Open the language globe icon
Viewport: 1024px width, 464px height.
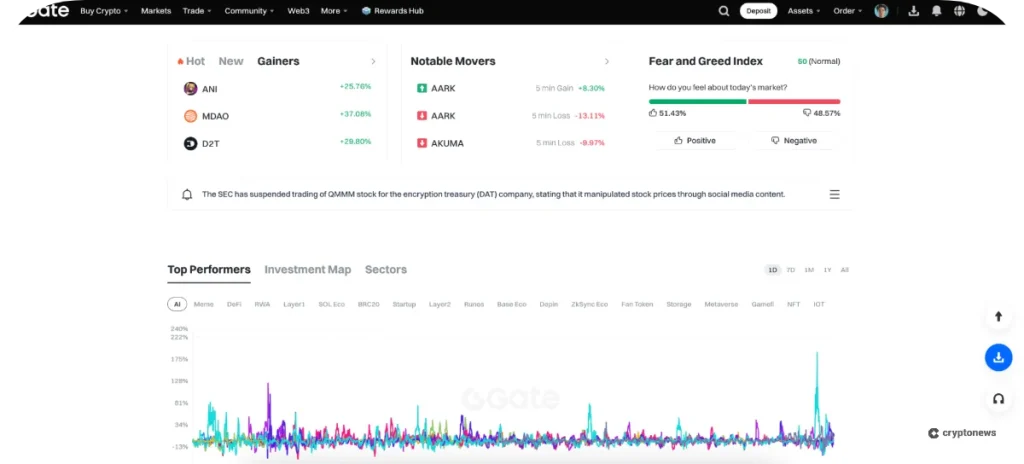(959, 11)
